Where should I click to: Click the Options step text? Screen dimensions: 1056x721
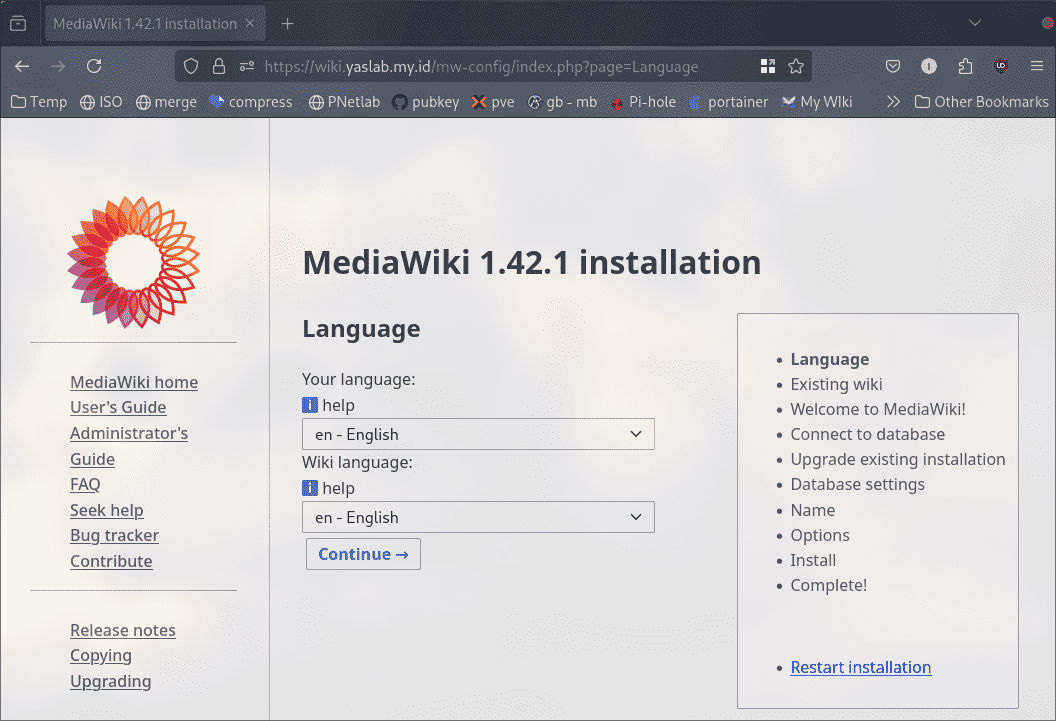[820, 535]
